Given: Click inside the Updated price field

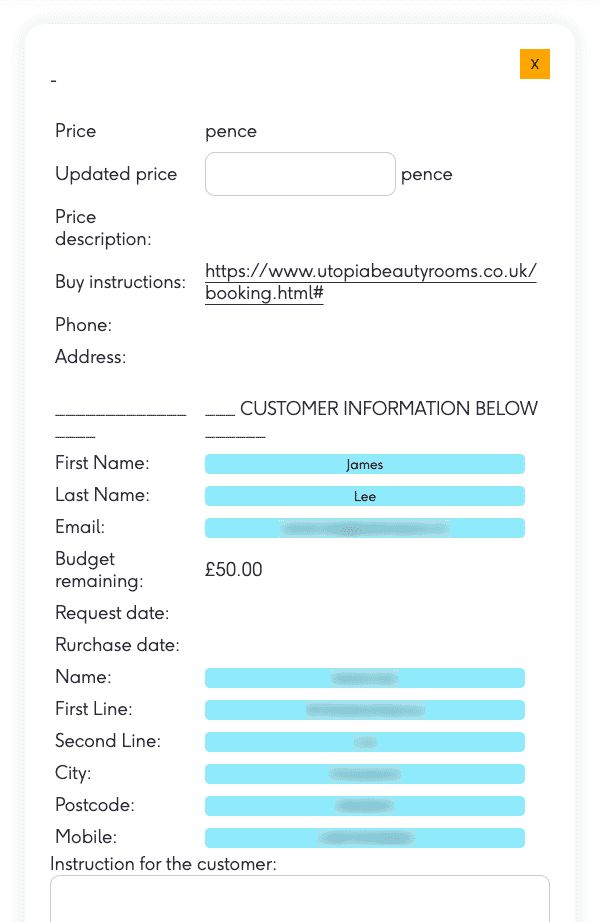Looking at the screenshot, I should tap(300, 173).
